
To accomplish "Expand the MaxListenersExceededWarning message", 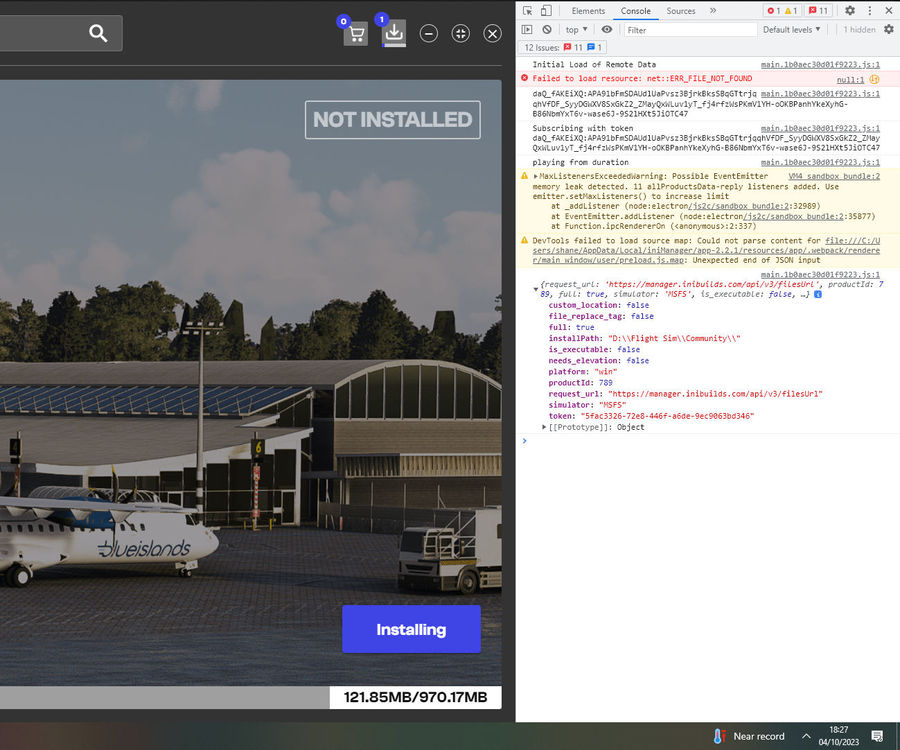I will click(x=536, y=176).
